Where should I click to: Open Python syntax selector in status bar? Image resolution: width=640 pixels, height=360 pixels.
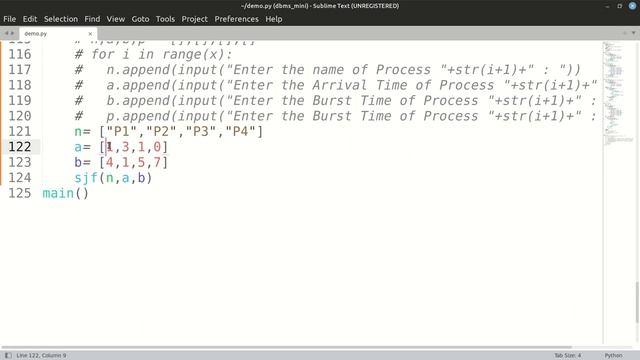click(x=613, y=356)
